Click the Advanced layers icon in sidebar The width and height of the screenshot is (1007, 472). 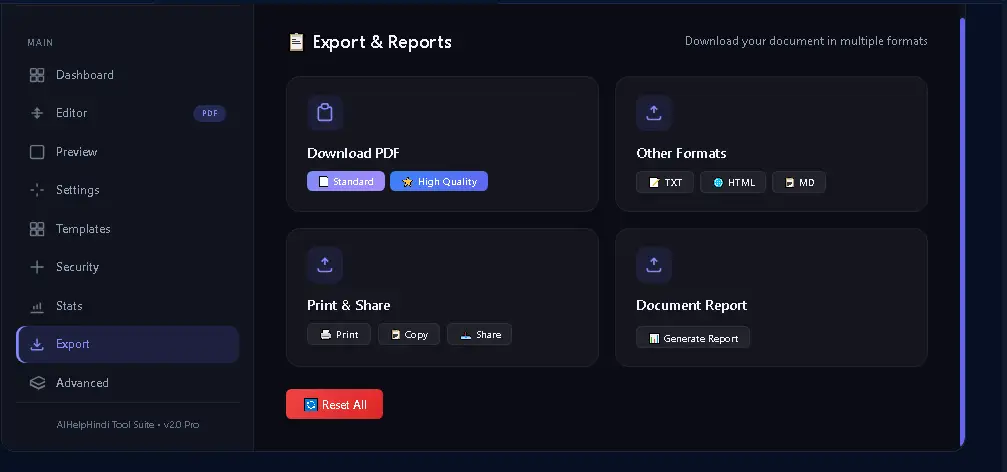(37, 383)
